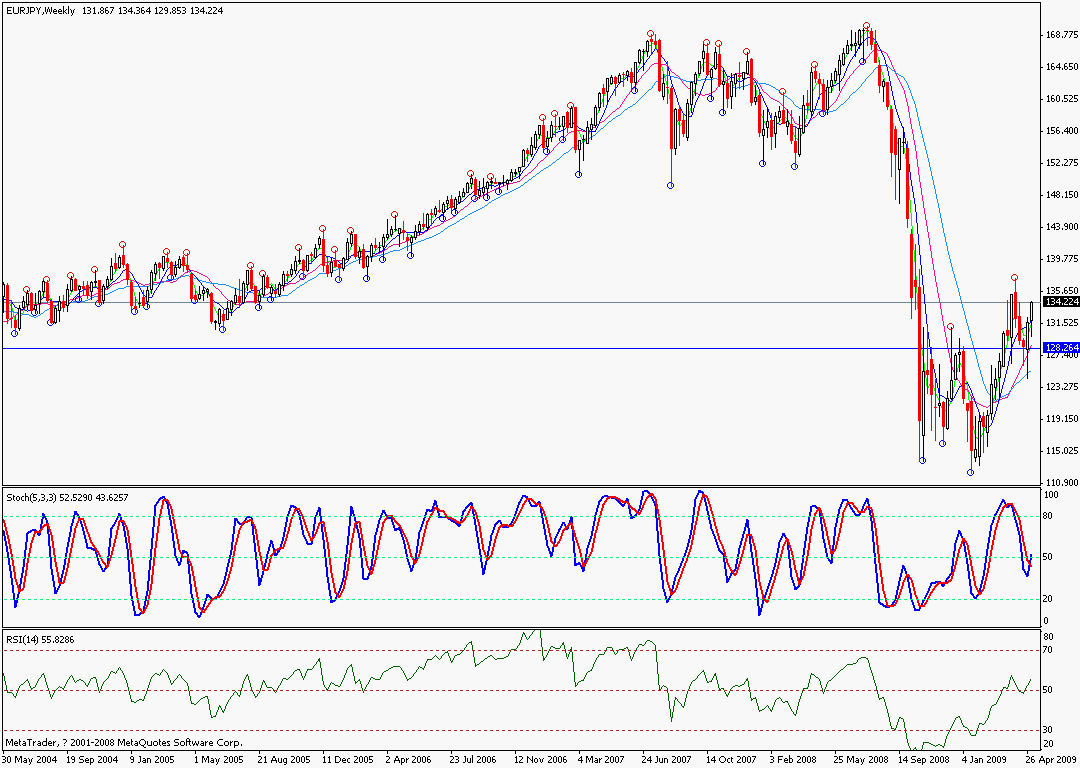Screen dimensions: 1080x768
Task: Select the RSI(14) 55.8286 indicator label
Action: click(40, 639)
